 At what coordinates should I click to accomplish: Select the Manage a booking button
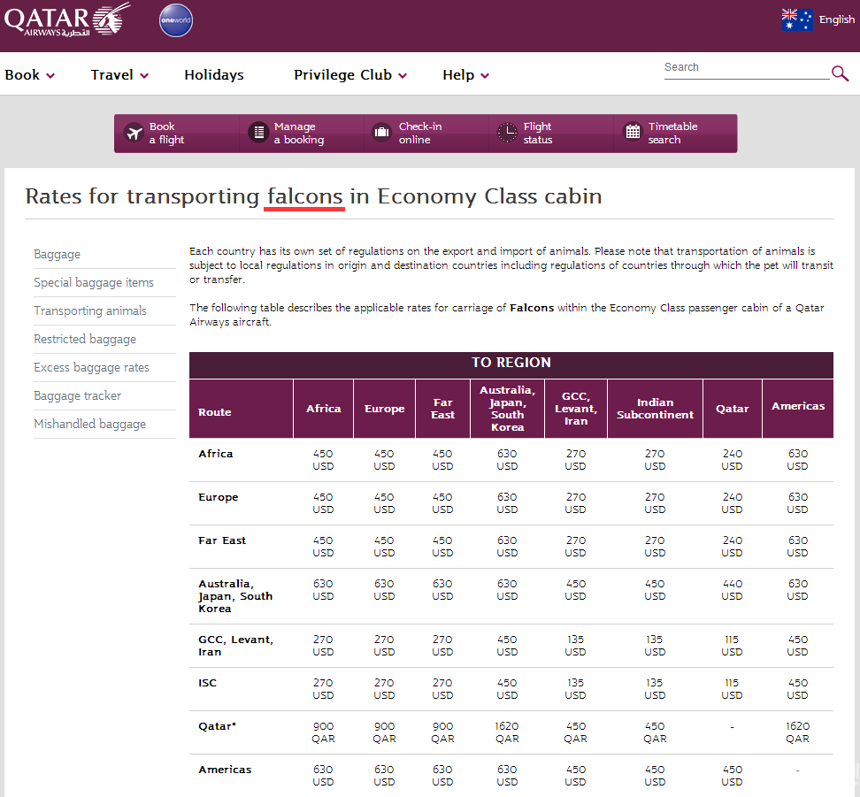[x=302, y=133]
